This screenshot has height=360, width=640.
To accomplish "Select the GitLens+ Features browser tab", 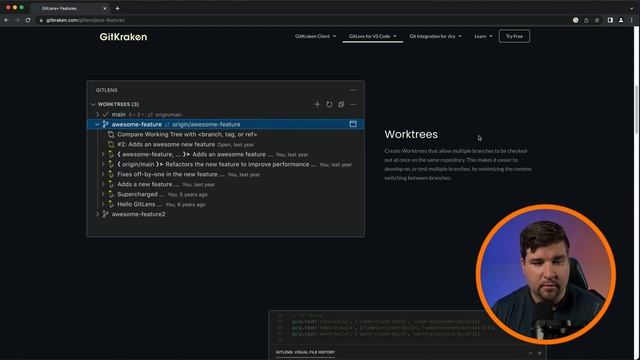I will coord(69,8).
